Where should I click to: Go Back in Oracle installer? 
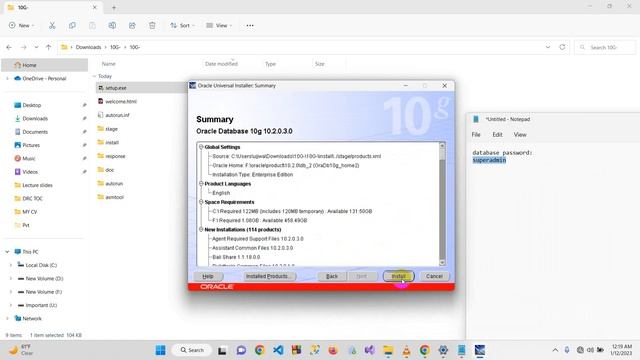tap(332, 276)
